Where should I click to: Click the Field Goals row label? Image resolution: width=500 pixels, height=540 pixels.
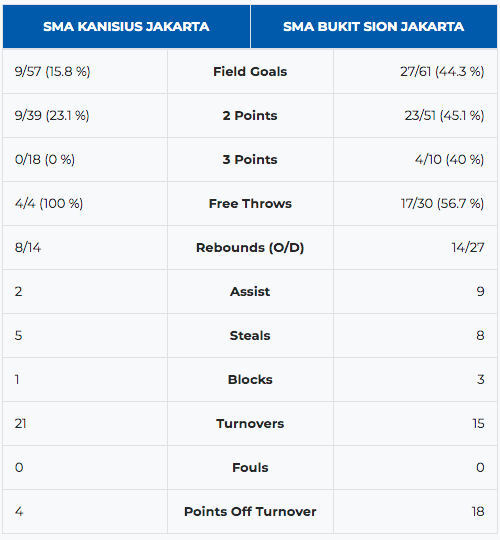coord(250,72)
